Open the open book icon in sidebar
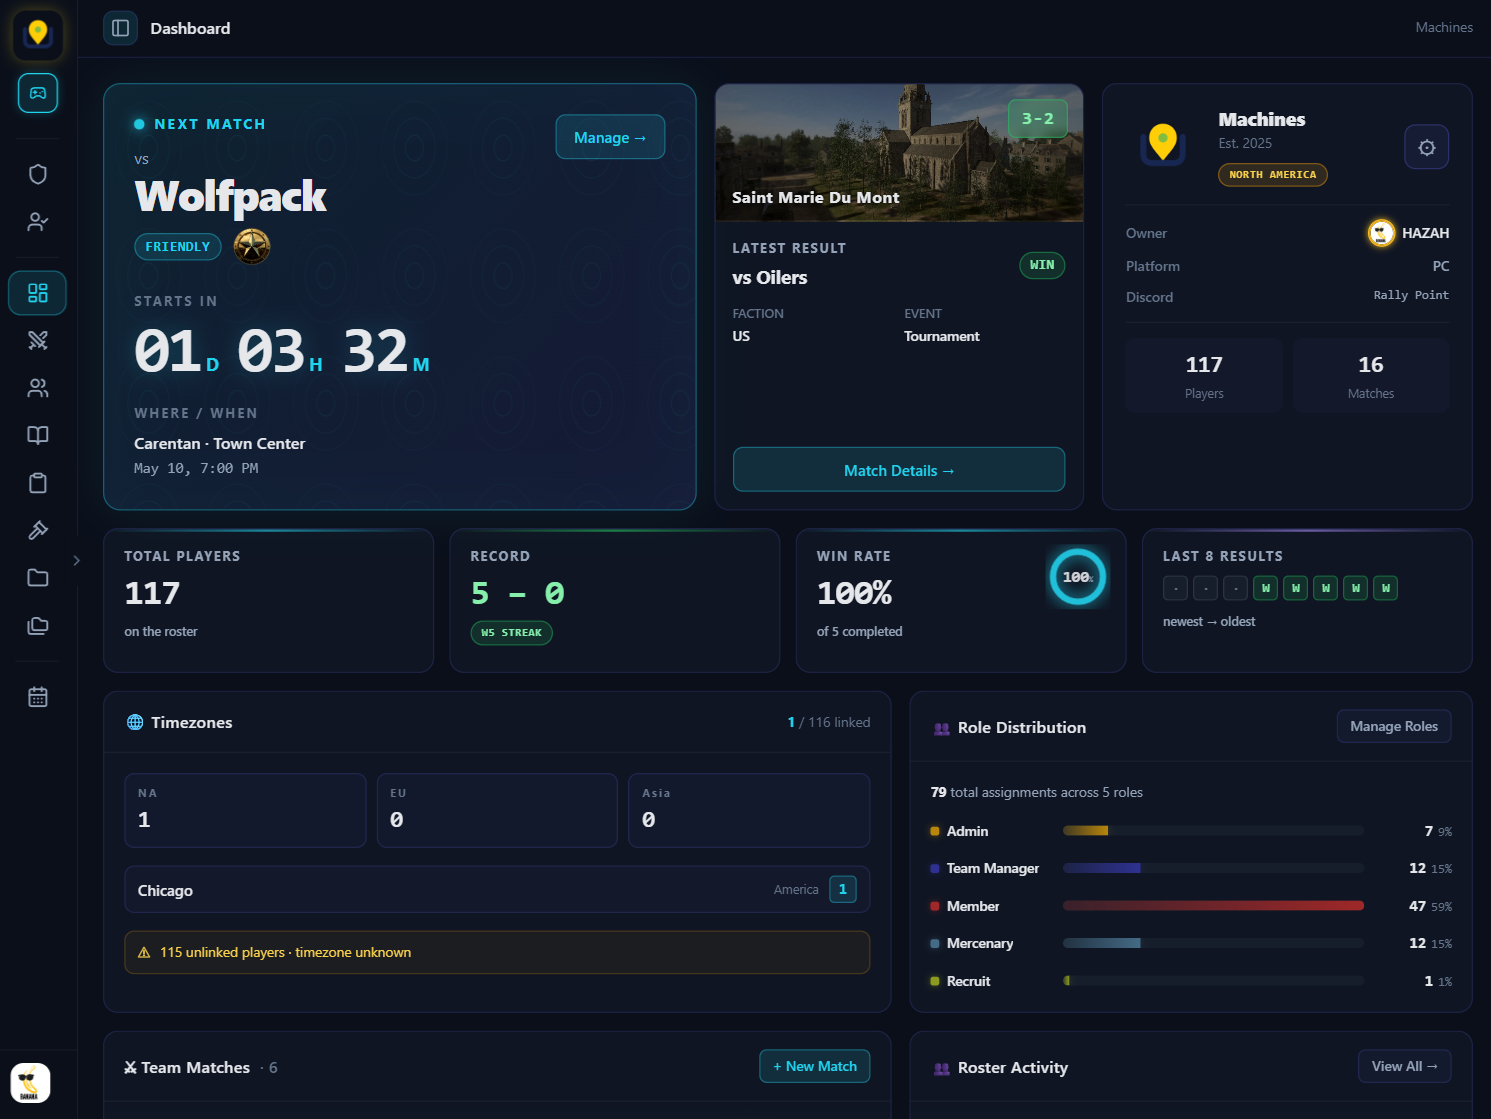 [x=38, y=435]
